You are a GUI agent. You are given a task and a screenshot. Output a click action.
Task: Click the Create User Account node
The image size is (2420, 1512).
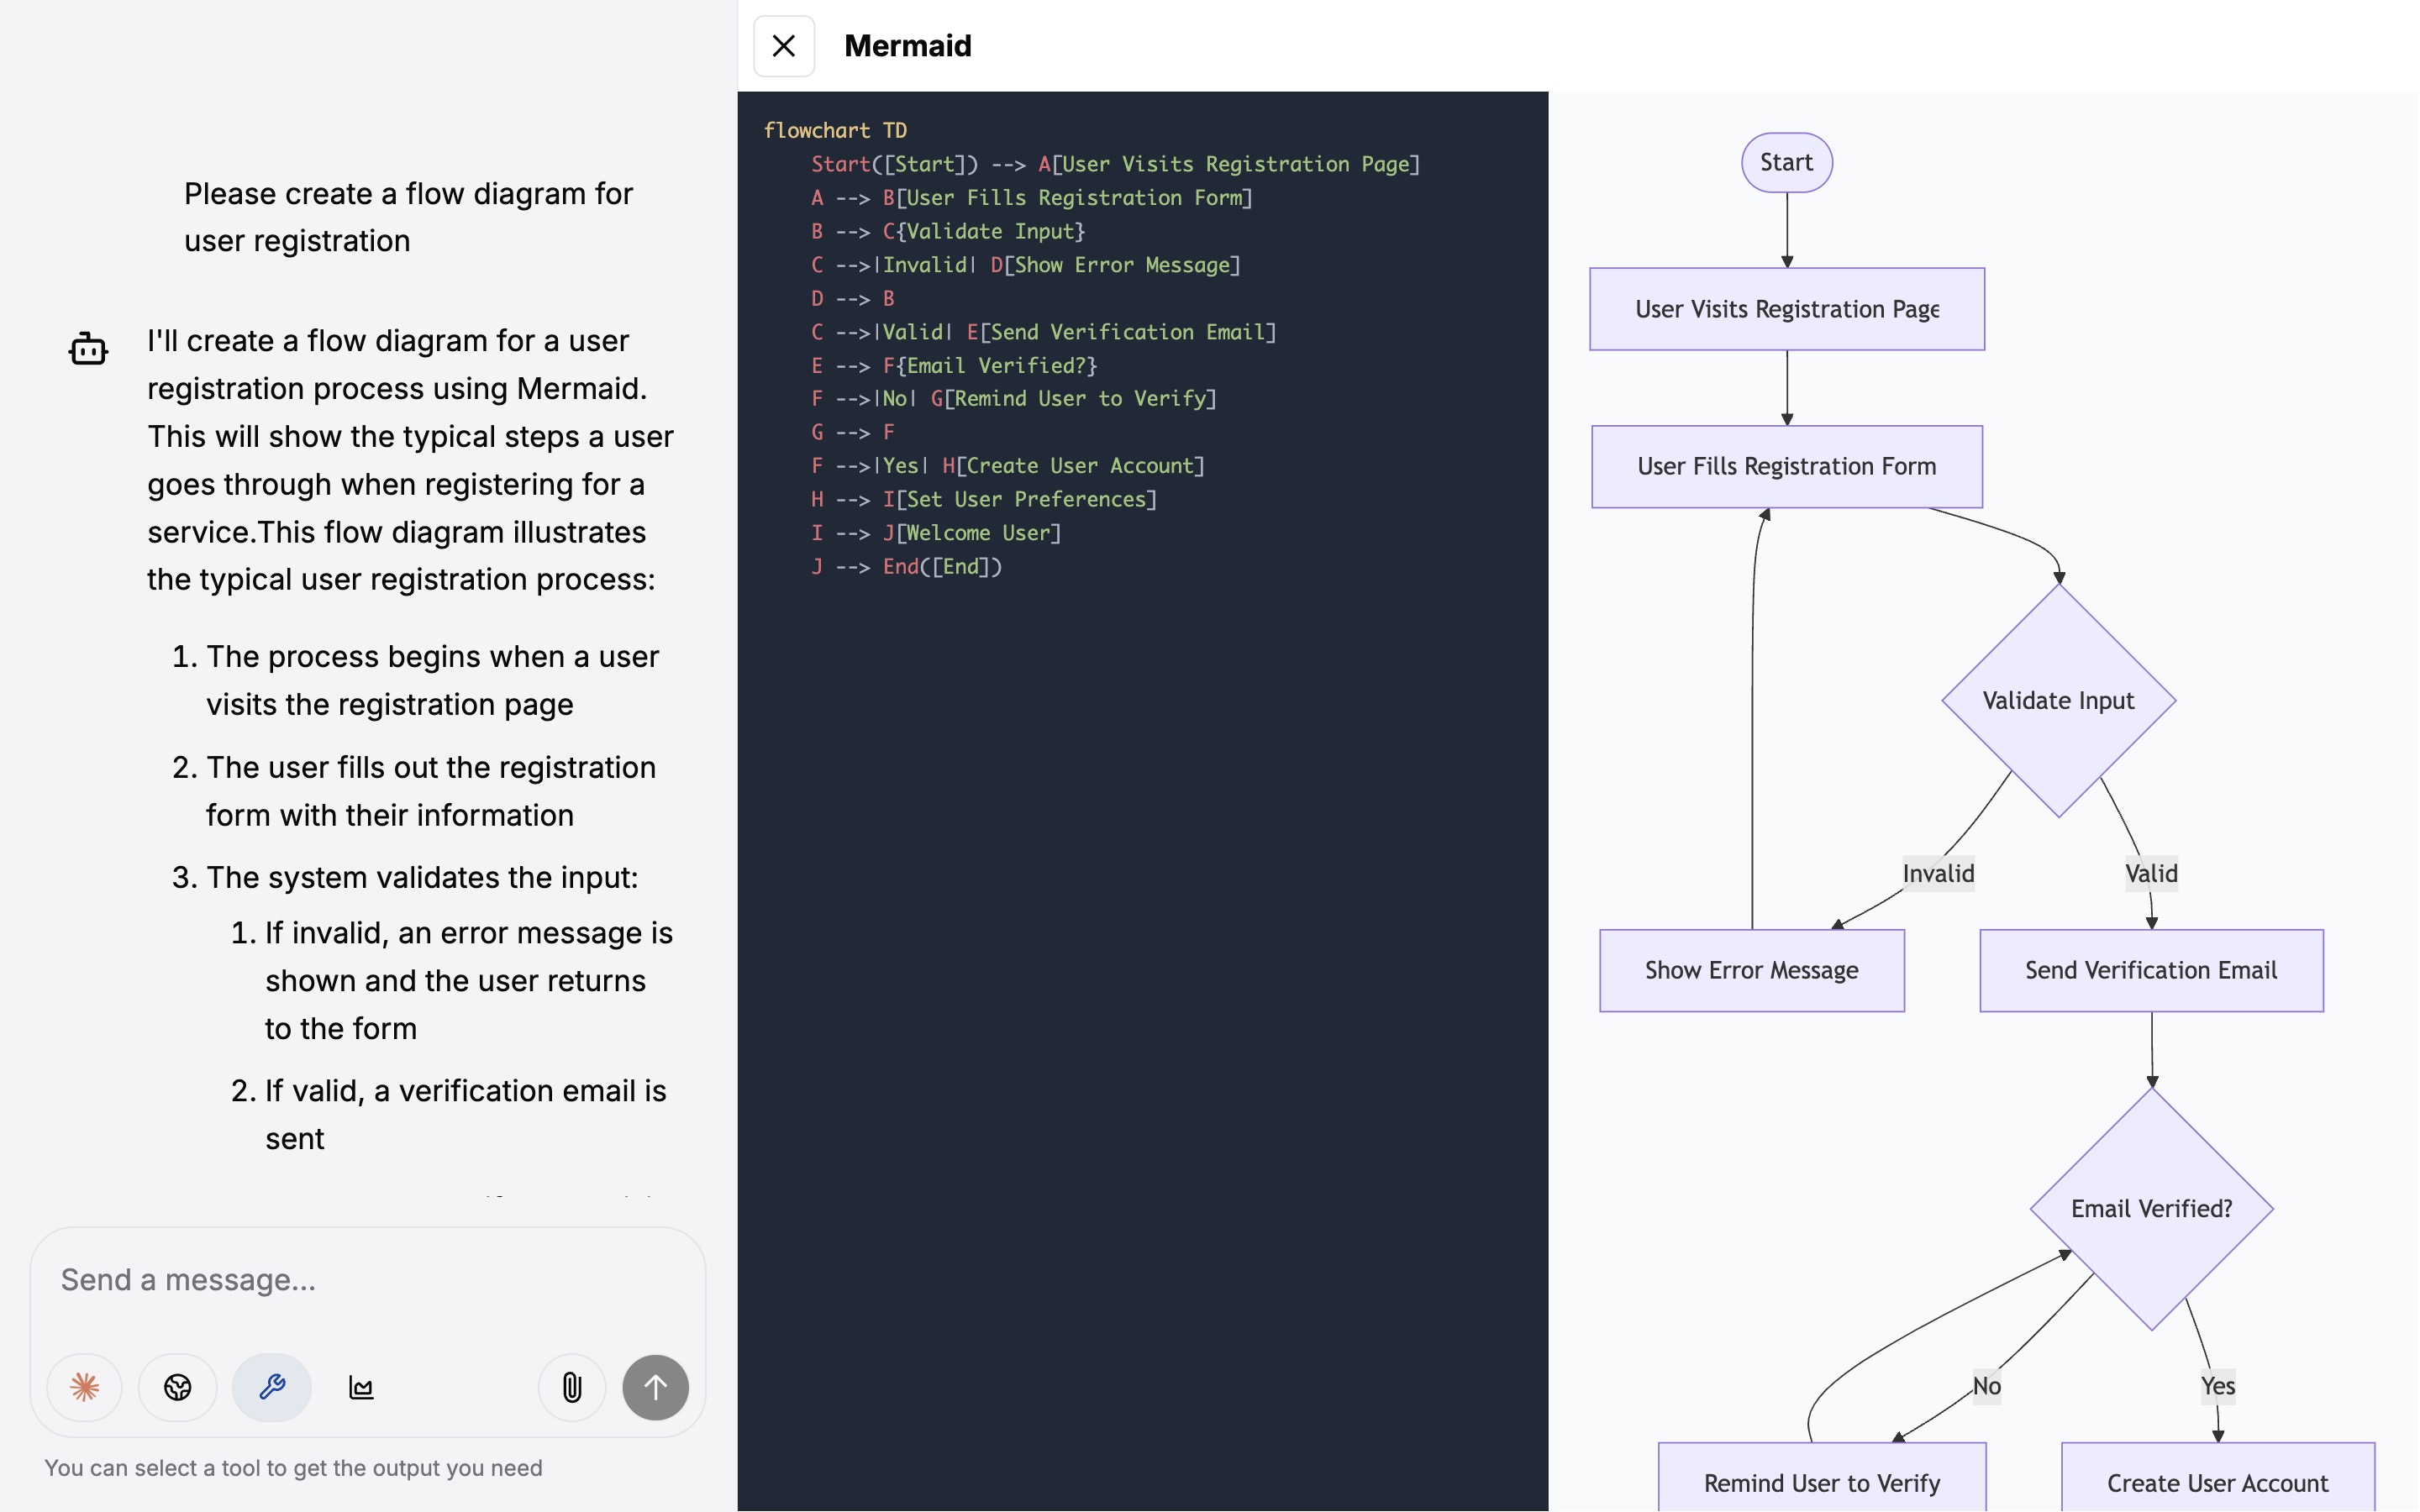2218,1477
